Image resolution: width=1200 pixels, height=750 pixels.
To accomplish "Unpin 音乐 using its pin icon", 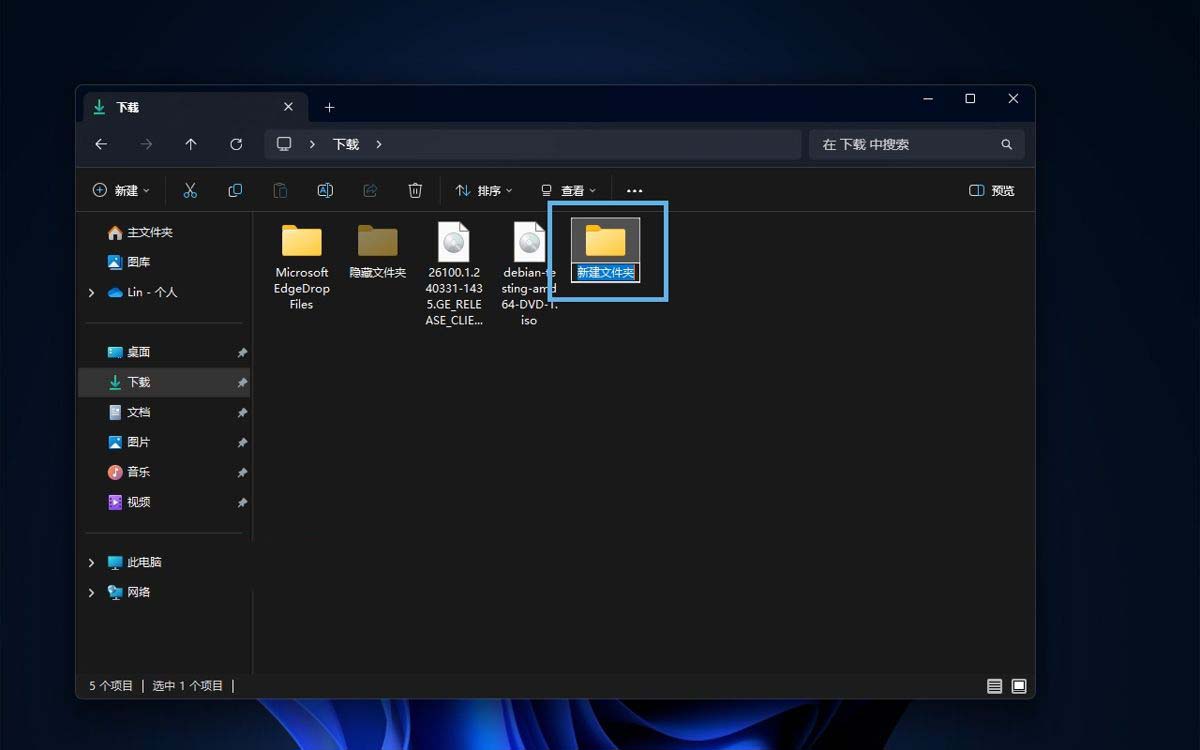I will coord(242,473).
